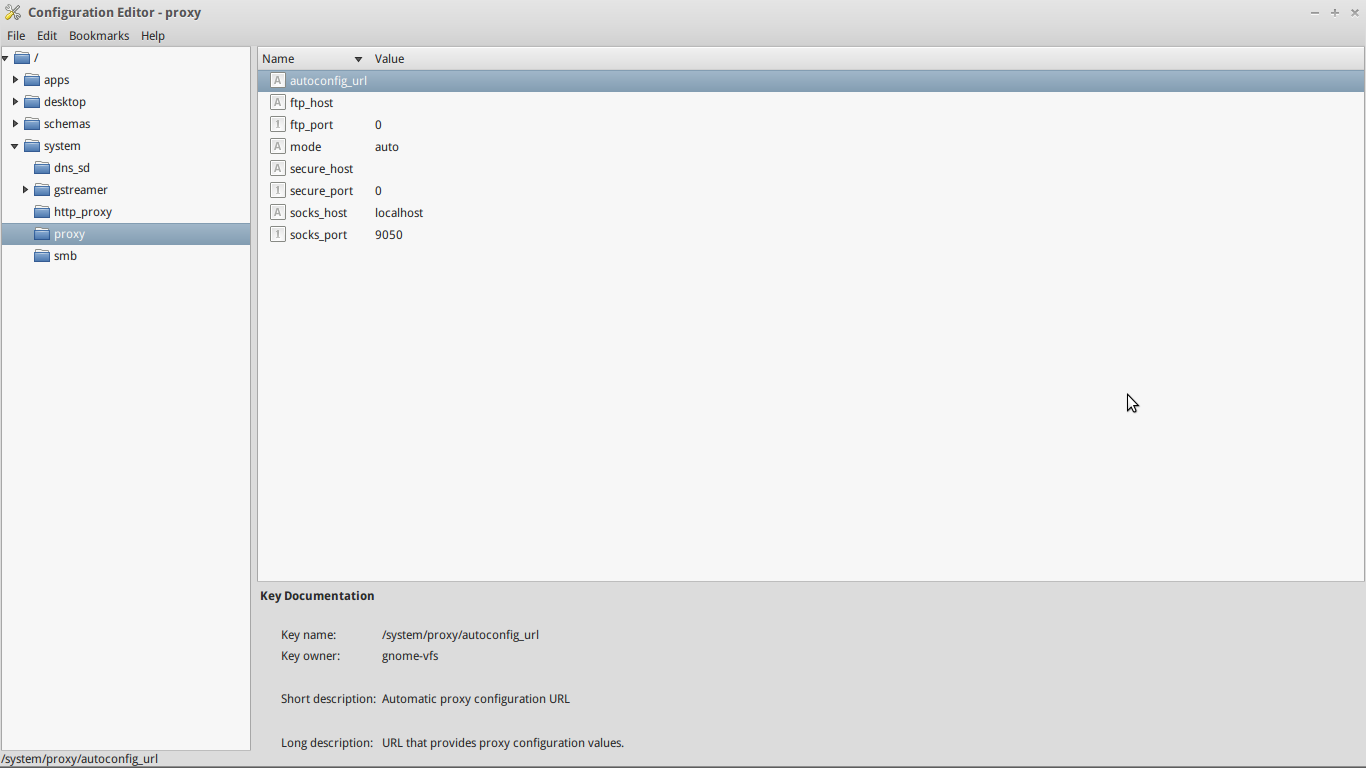
Task: Select the schemas folder in tree
Action: click(67, 124)
